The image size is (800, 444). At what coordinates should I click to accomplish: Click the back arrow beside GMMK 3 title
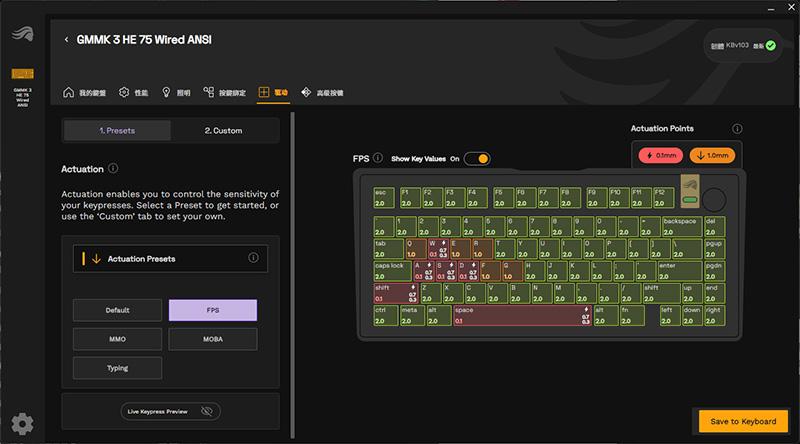click(66, 40)
